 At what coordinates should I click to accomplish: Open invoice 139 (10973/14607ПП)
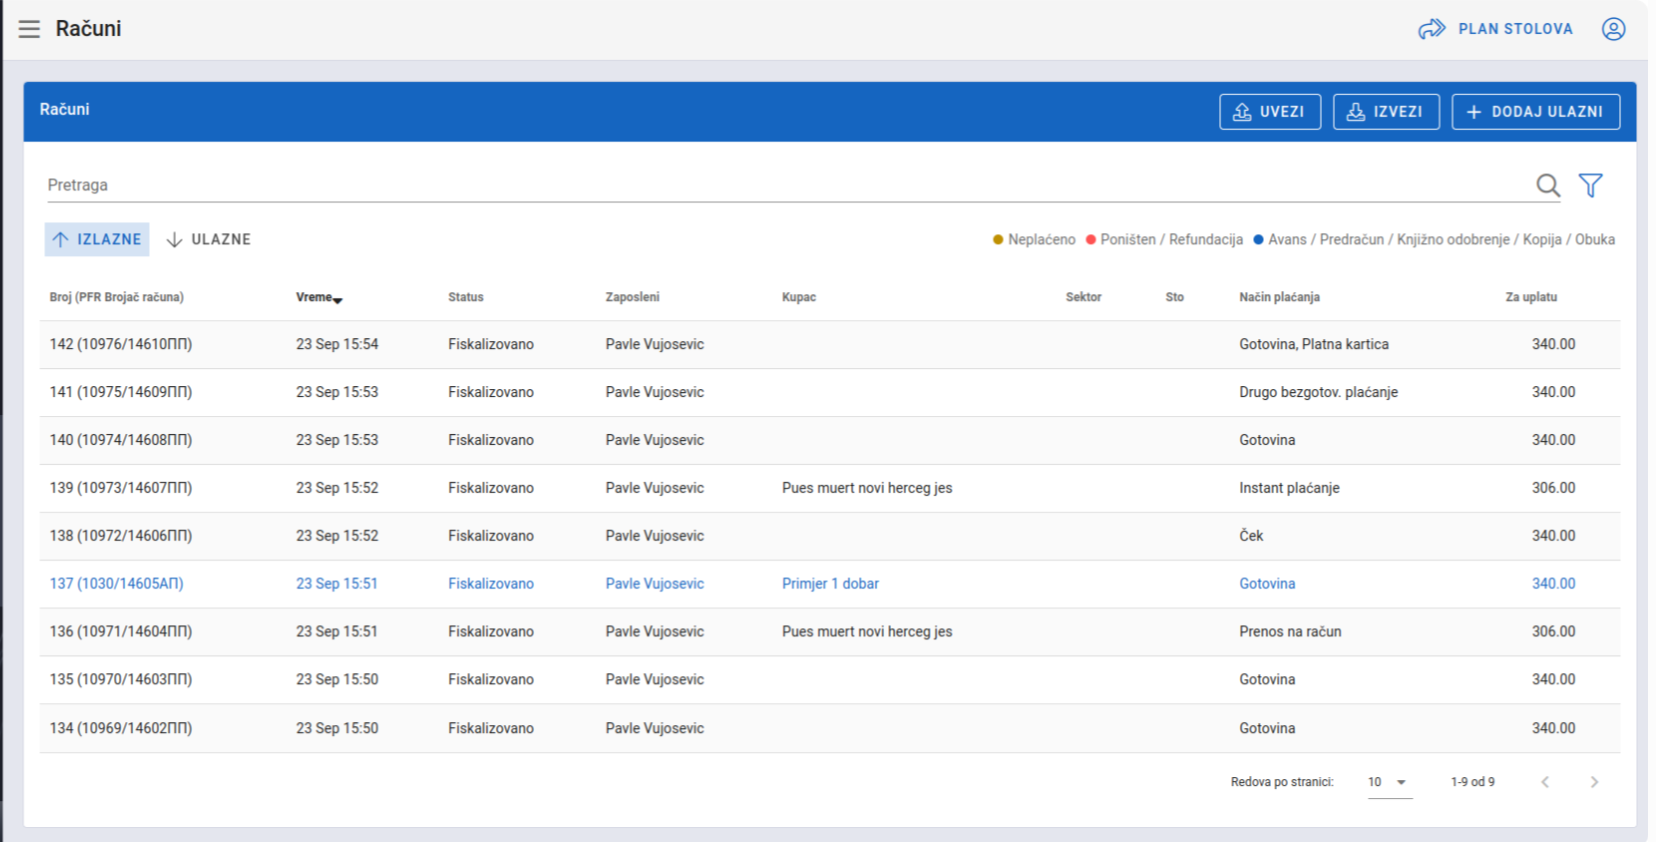[x=830, y=488]
